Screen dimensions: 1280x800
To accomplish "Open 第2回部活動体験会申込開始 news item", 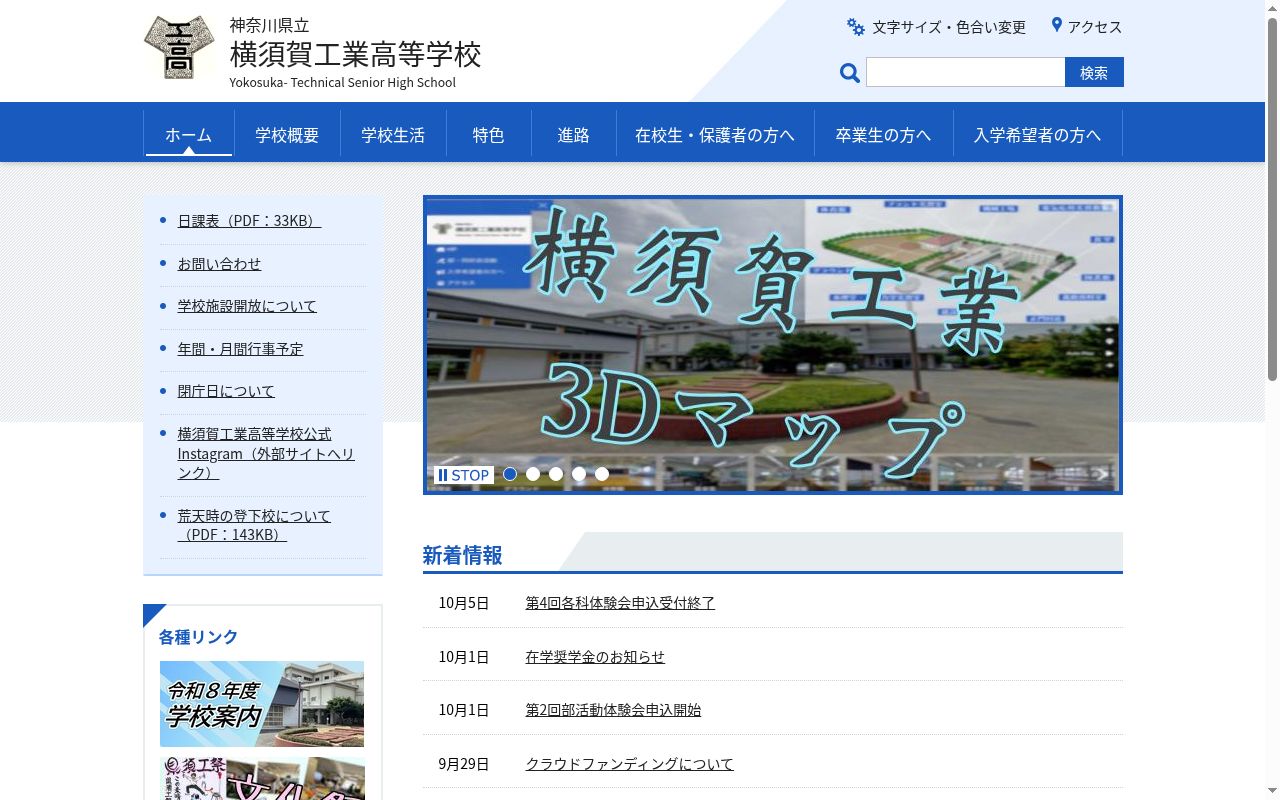I will click(x=613, y=710).
